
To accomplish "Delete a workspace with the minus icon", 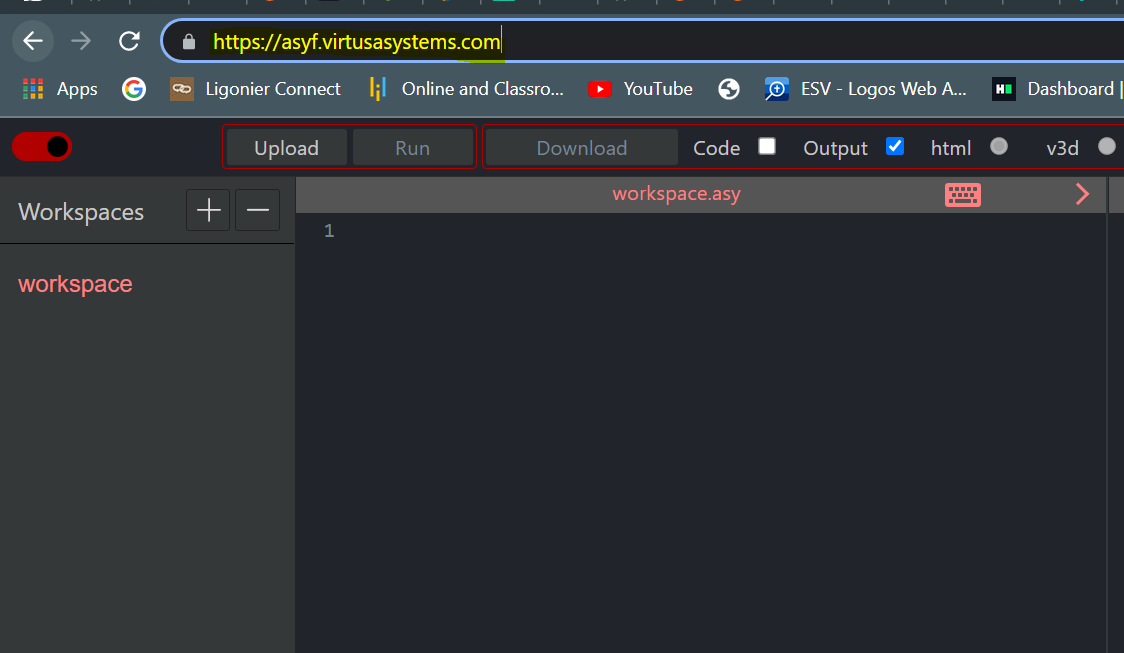I will (257, 210).
